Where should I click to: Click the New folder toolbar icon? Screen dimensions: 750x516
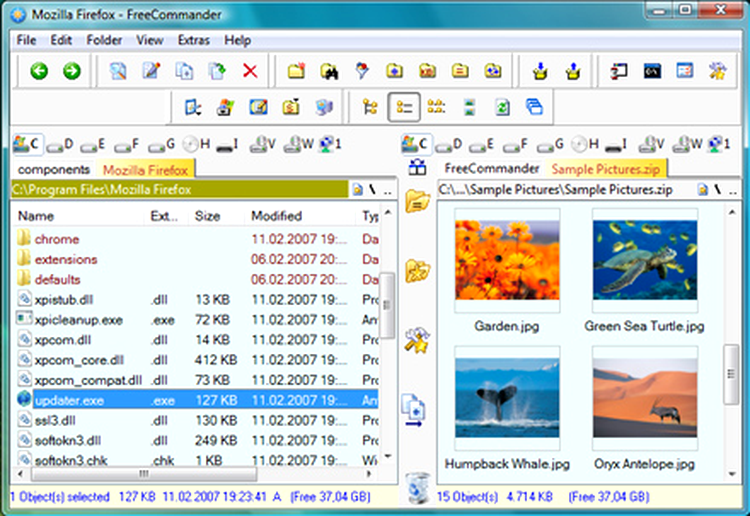[297, 72]
